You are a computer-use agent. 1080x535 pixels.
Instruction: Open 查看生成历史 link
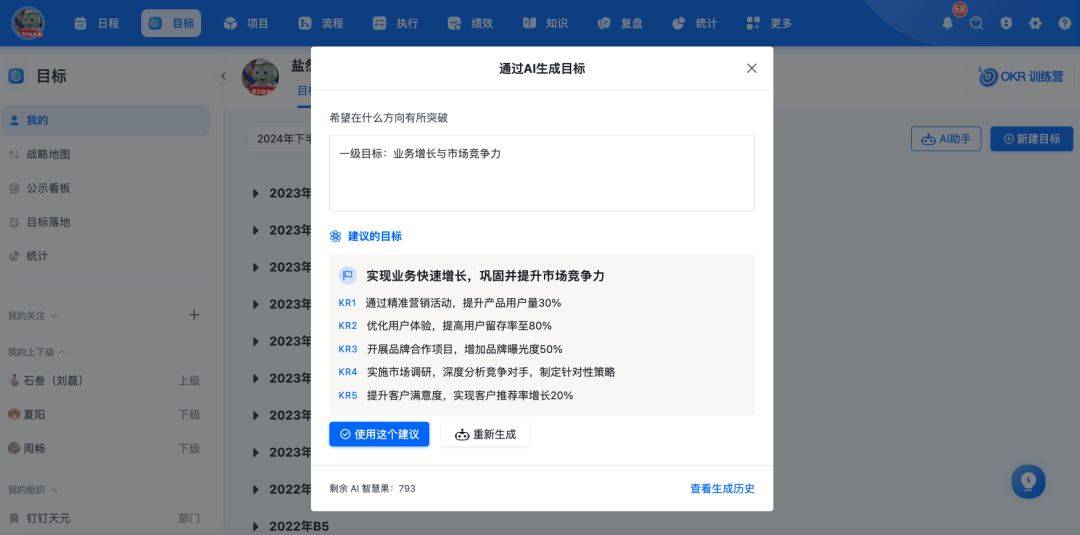pos(723,489)
